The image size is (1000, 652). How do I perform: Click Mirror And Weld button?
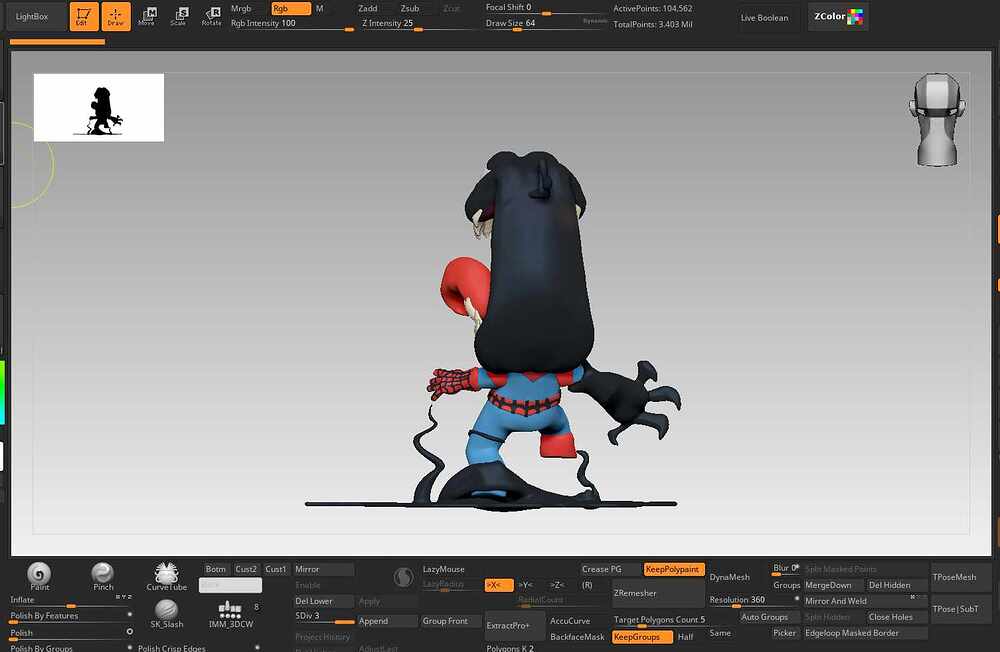pos(865,601)
